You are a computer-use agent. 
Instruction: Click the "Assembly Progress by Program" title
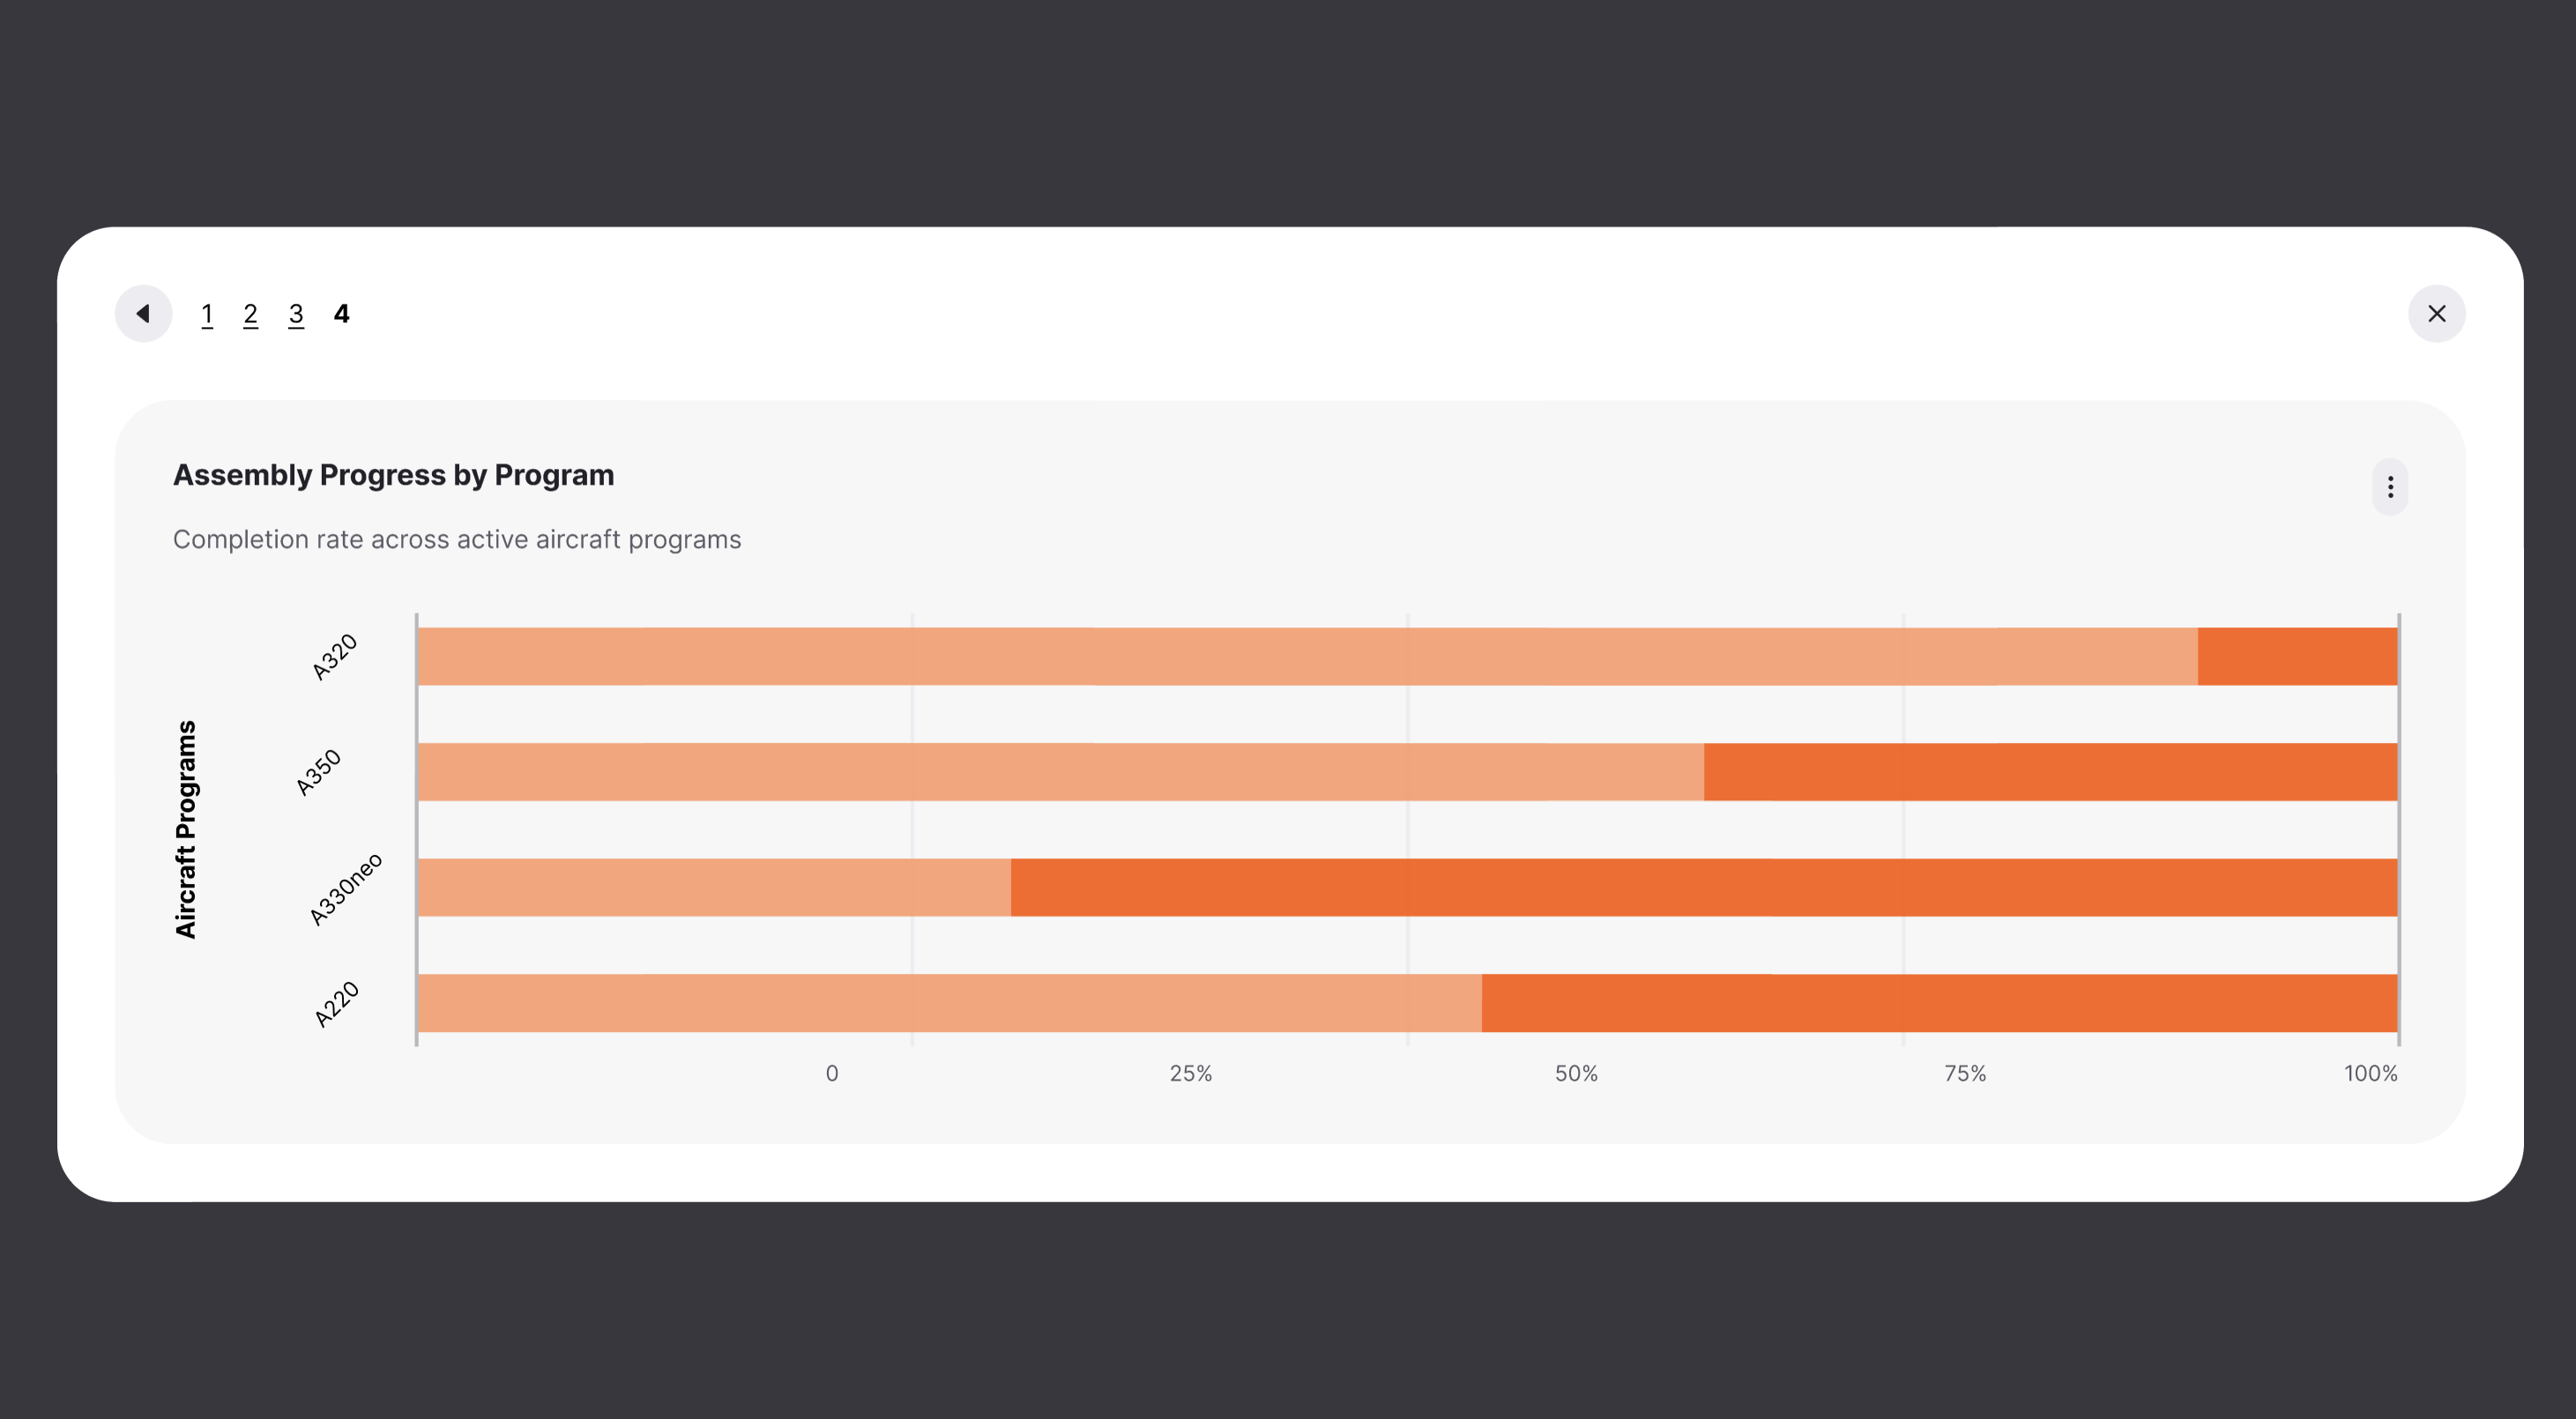[393, 475]
